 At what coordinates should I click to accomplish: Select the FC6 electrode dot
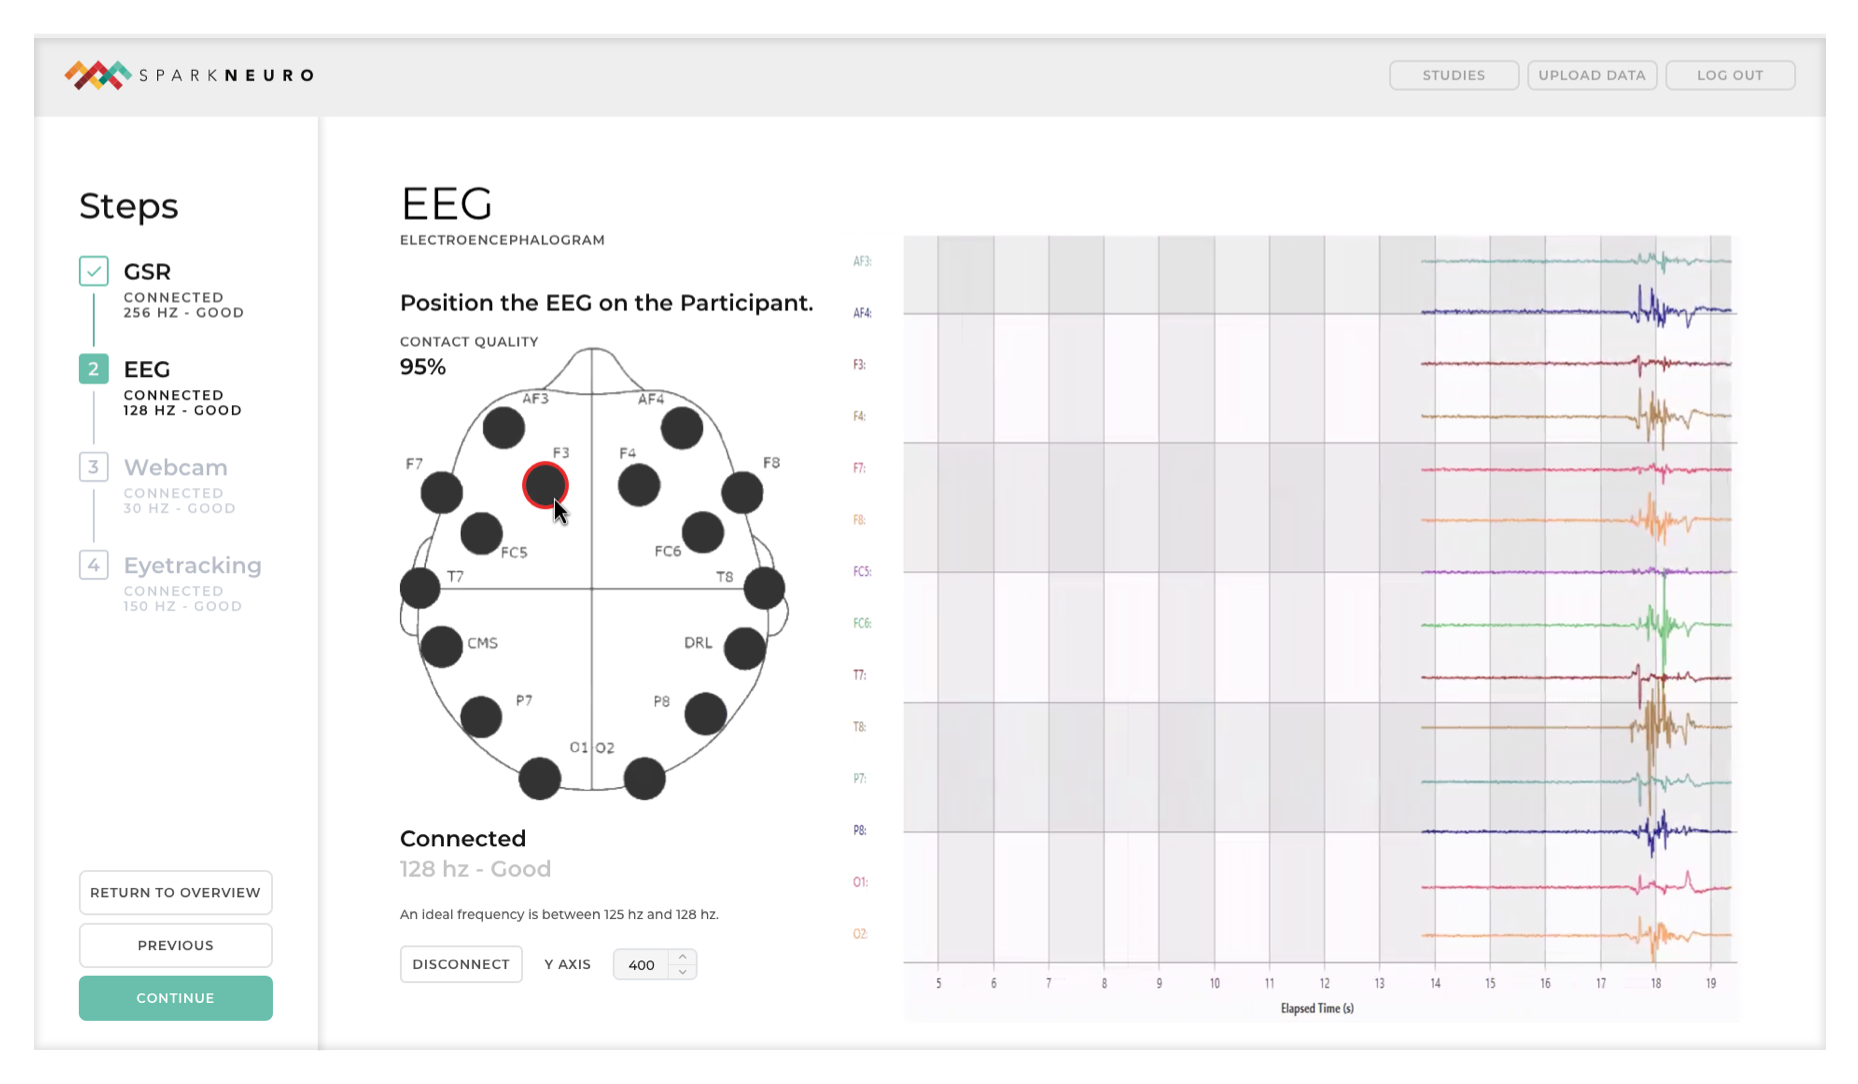click(703, 532)
